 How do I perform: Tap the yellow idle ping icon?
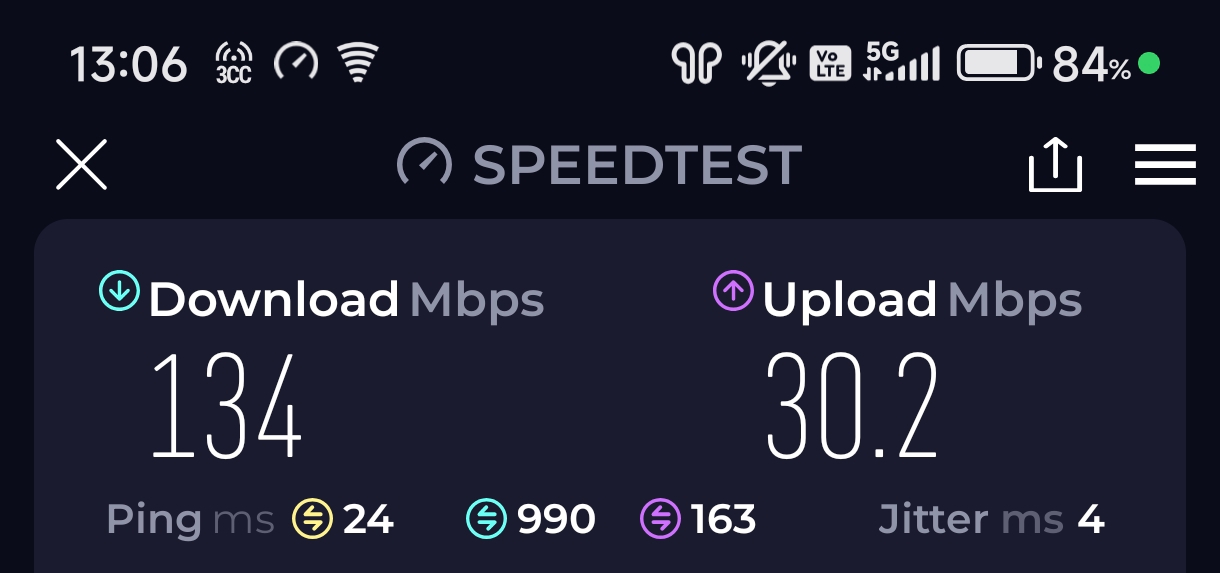pyautogui.click(x=311, y=519)
